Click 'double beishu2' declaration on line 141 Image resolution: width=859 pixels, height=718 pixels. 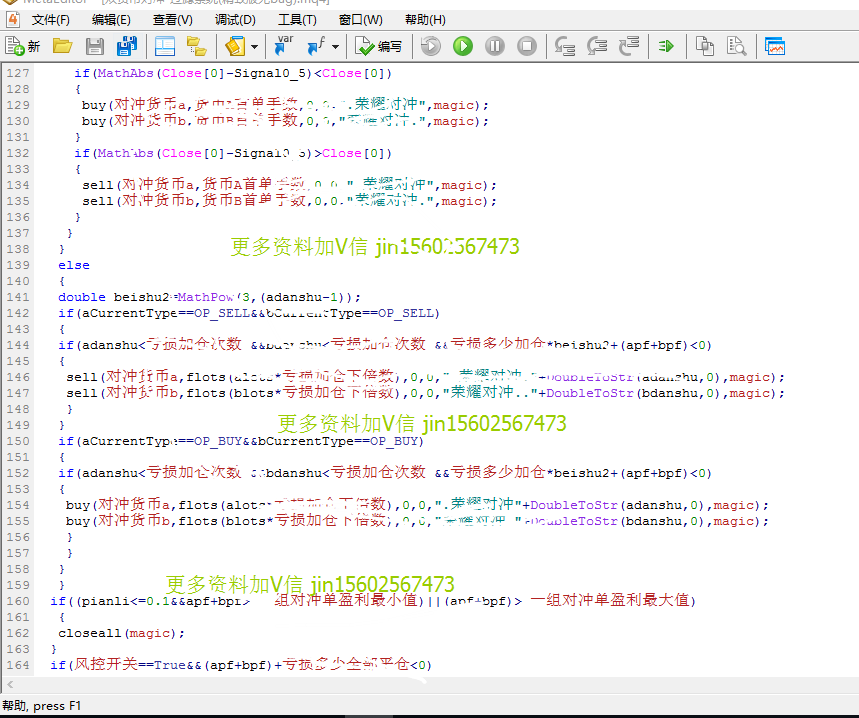(114, 297)
